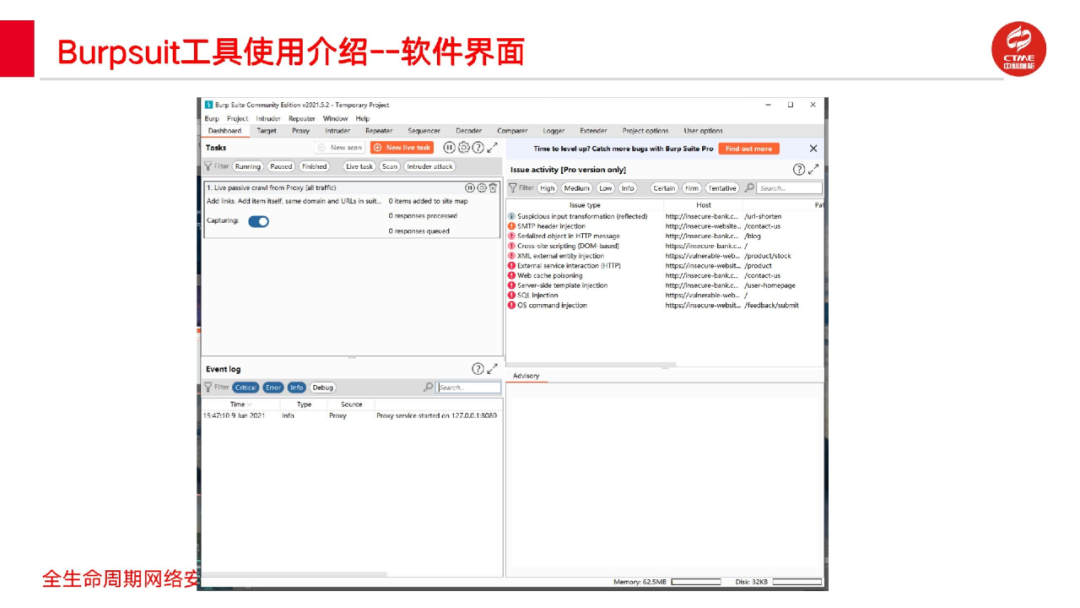
Task: Toggle the Capturing switch
Action: pos(259,221)
